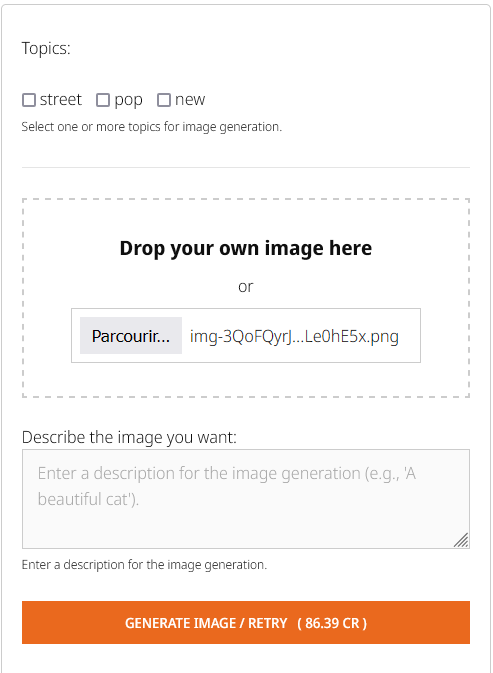The image size is (493, 673).
Task: Click the 'Topics:' label
Action: pyautogui.click(x=46, y=49)
